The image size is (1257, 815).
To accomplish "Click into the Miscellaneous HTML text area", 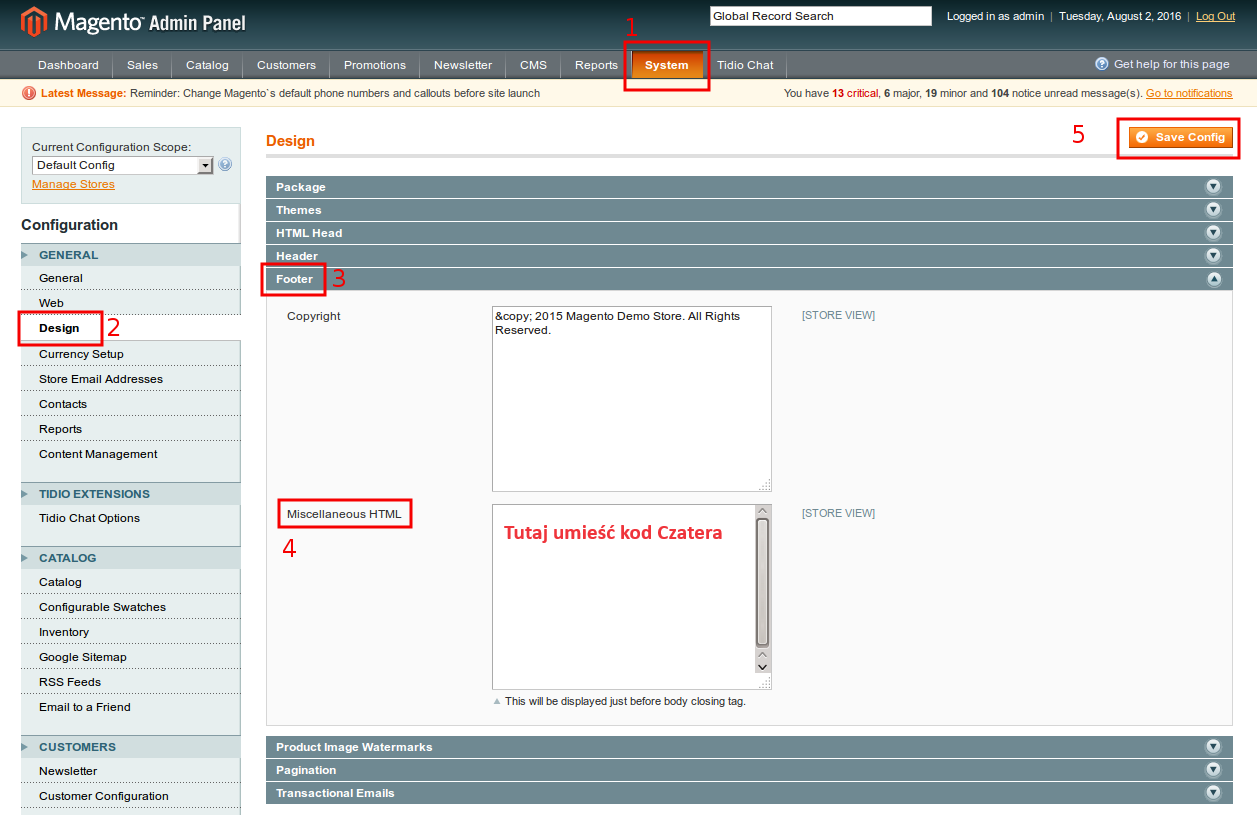I will coord(624,597).
